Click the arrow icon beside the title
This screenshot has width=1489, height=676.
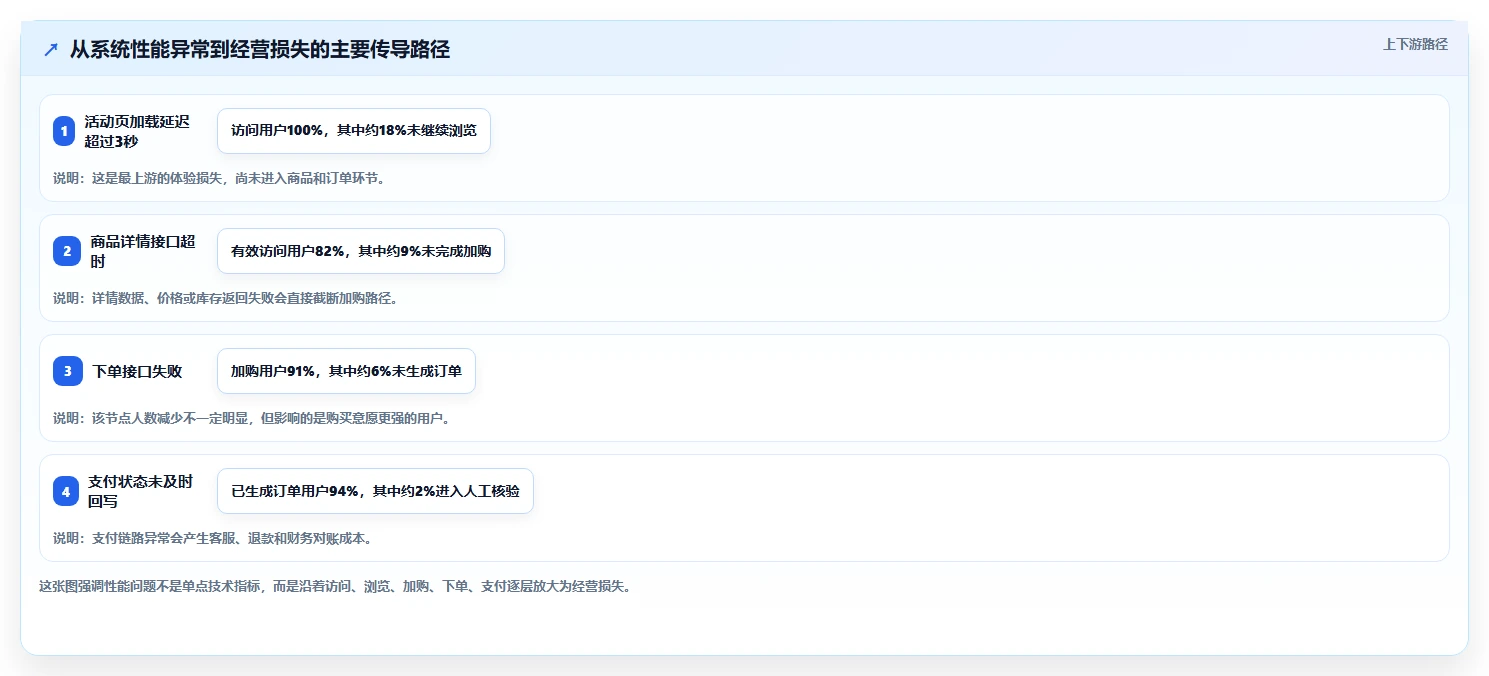(x=51, y=50)
